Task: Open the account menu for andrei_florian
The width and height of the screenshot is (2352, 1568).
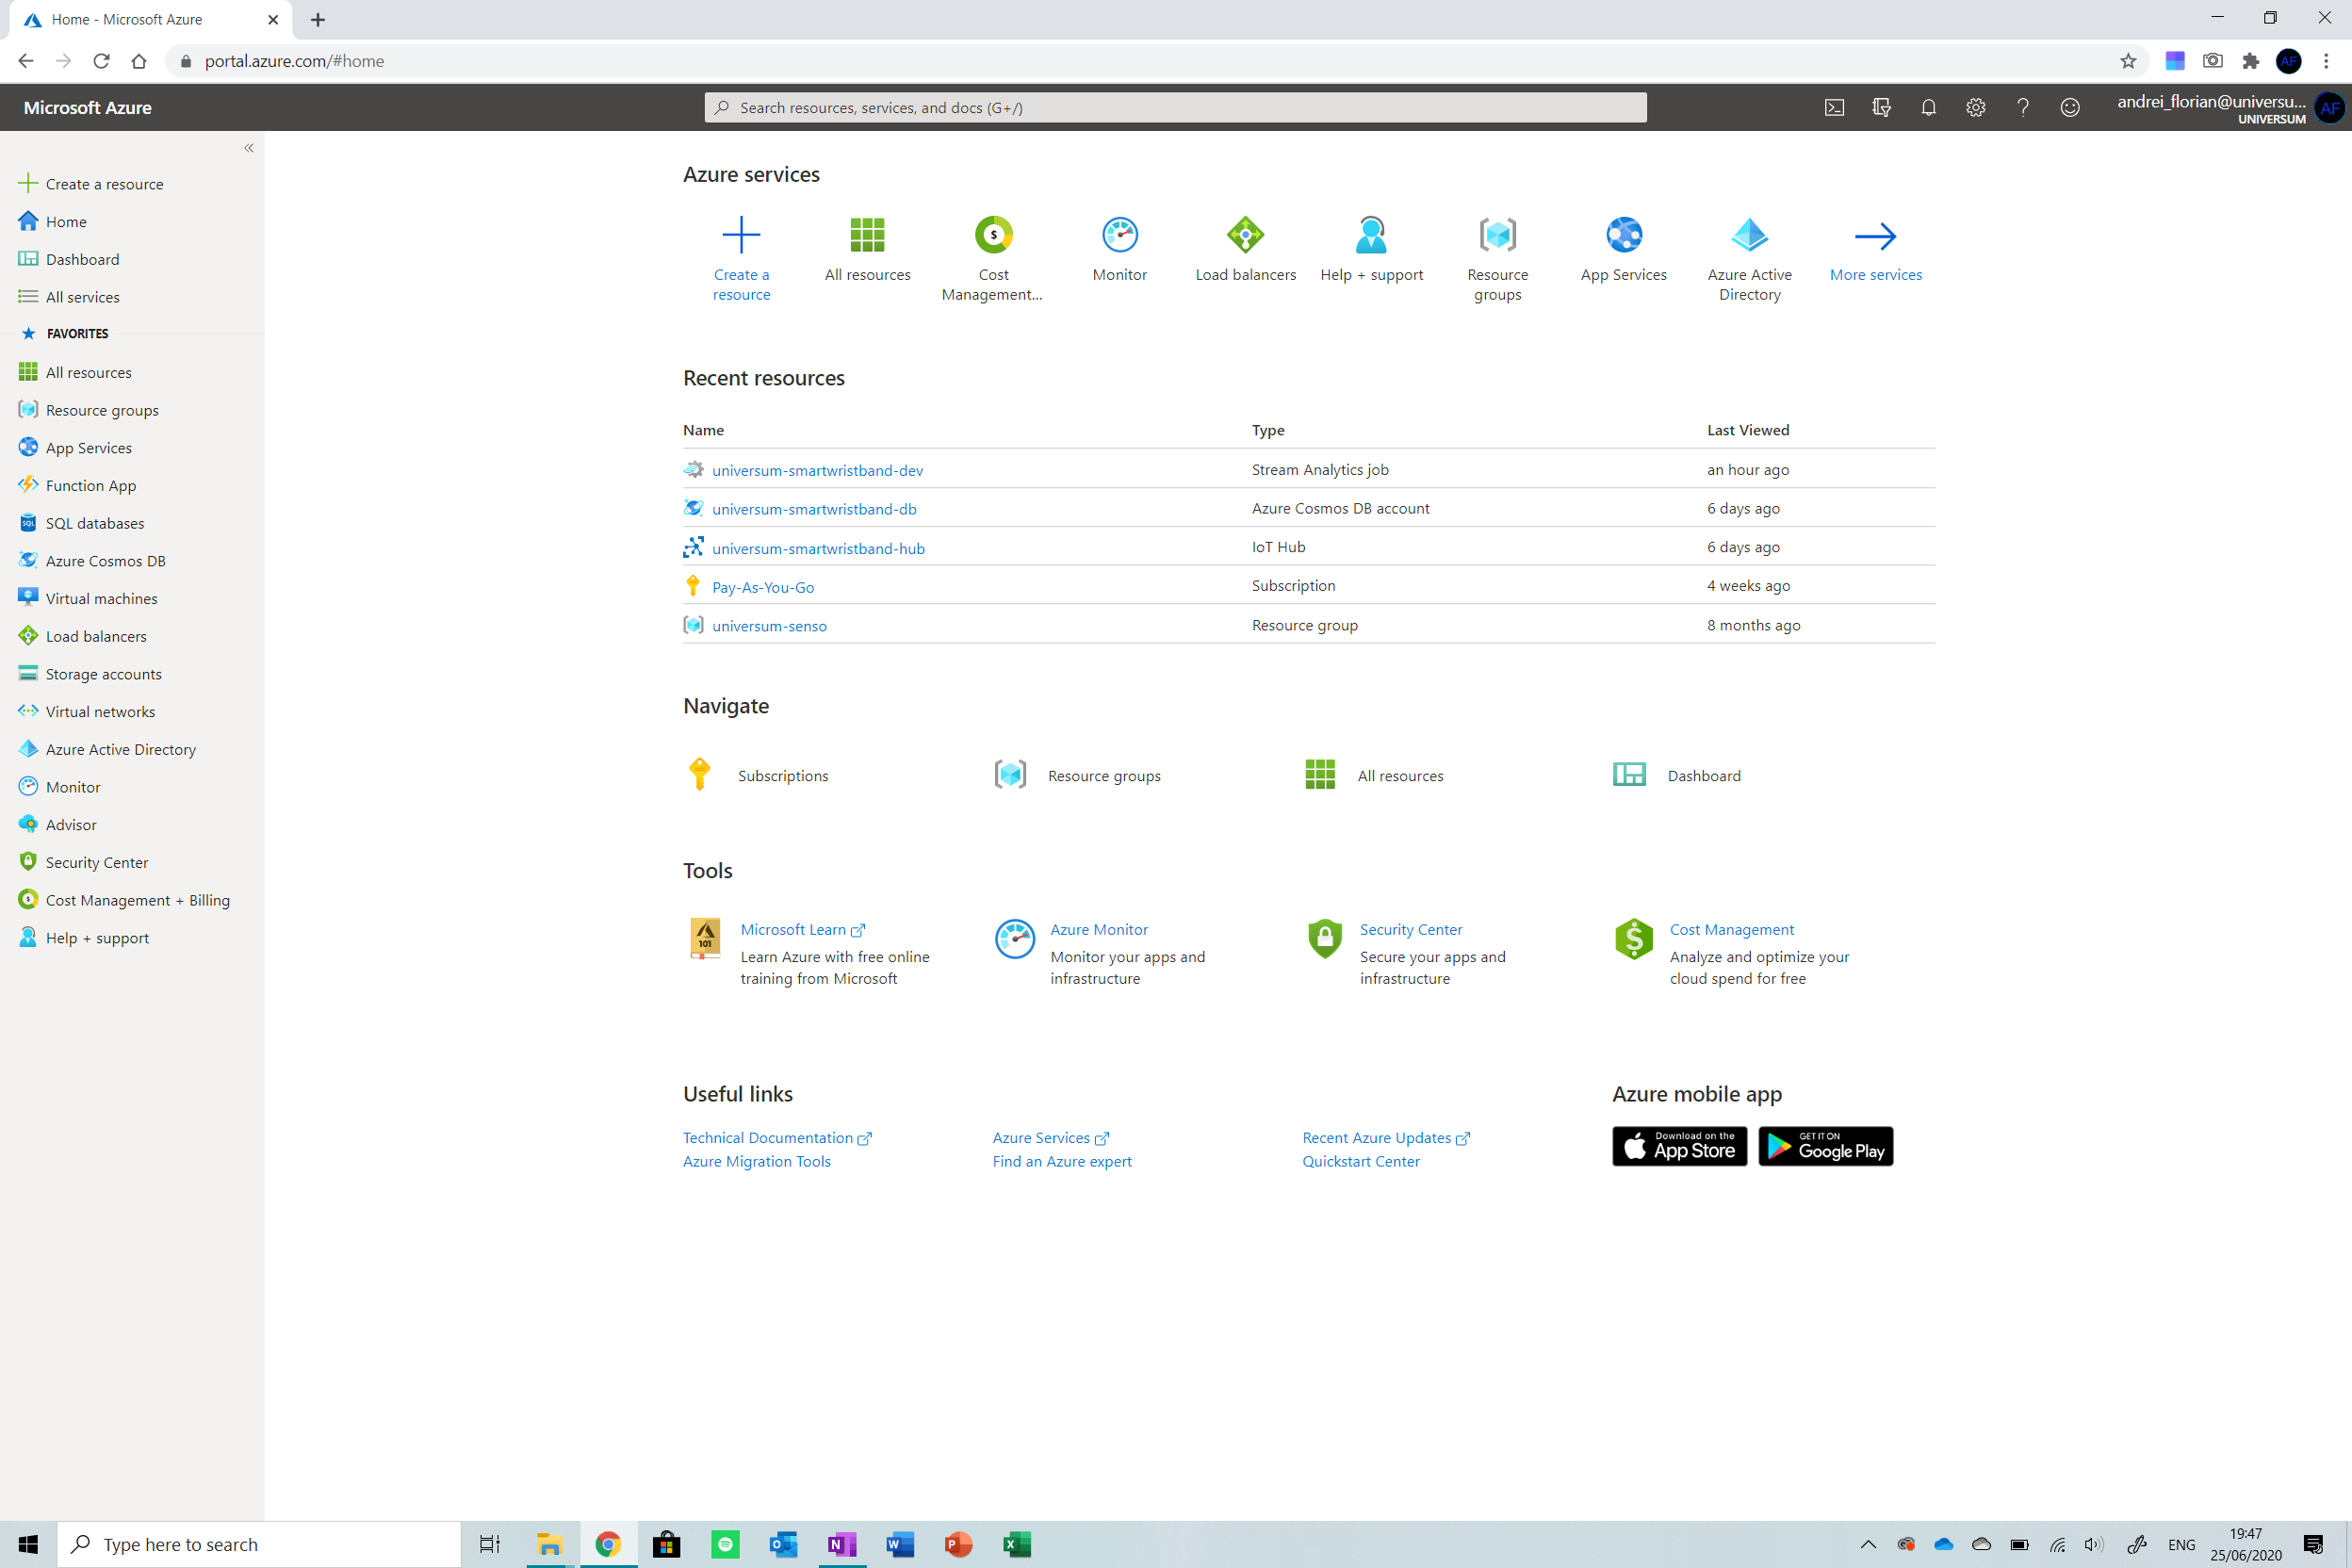Action: pyautogui.click(x=2230, y=108)
